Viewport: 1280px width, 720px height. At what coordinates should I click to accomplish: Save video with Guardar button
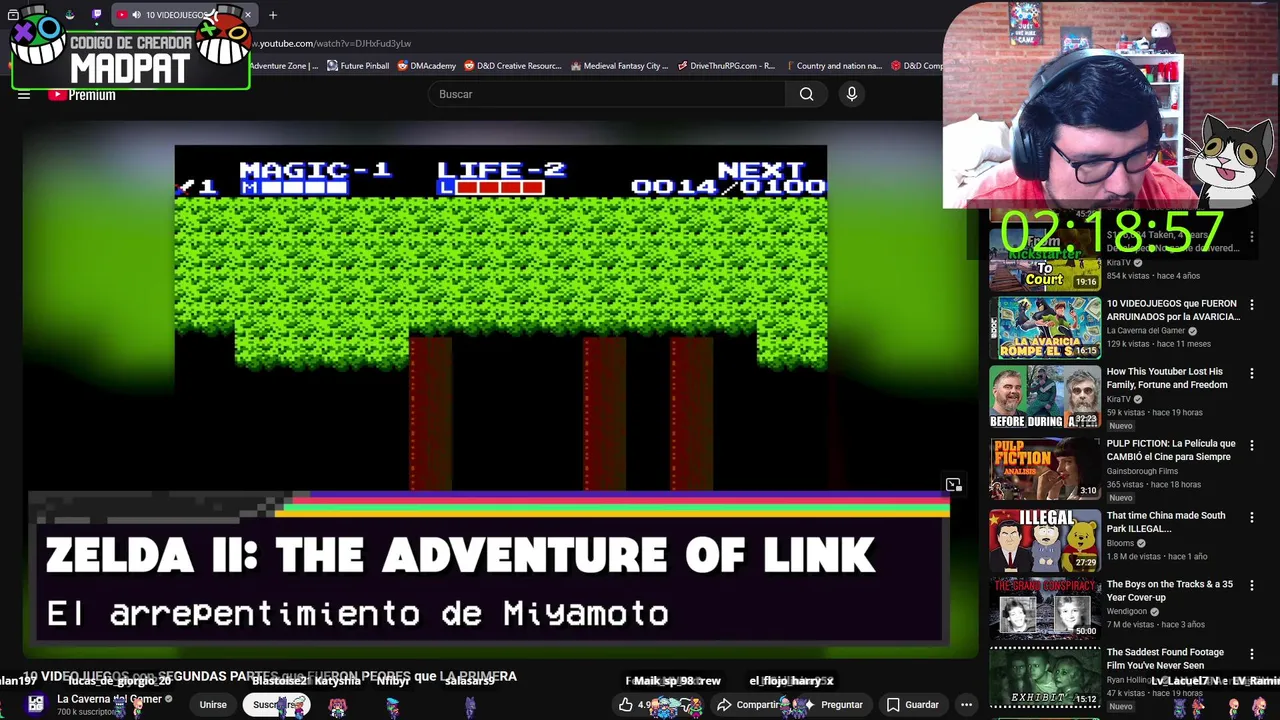point(912,705)
